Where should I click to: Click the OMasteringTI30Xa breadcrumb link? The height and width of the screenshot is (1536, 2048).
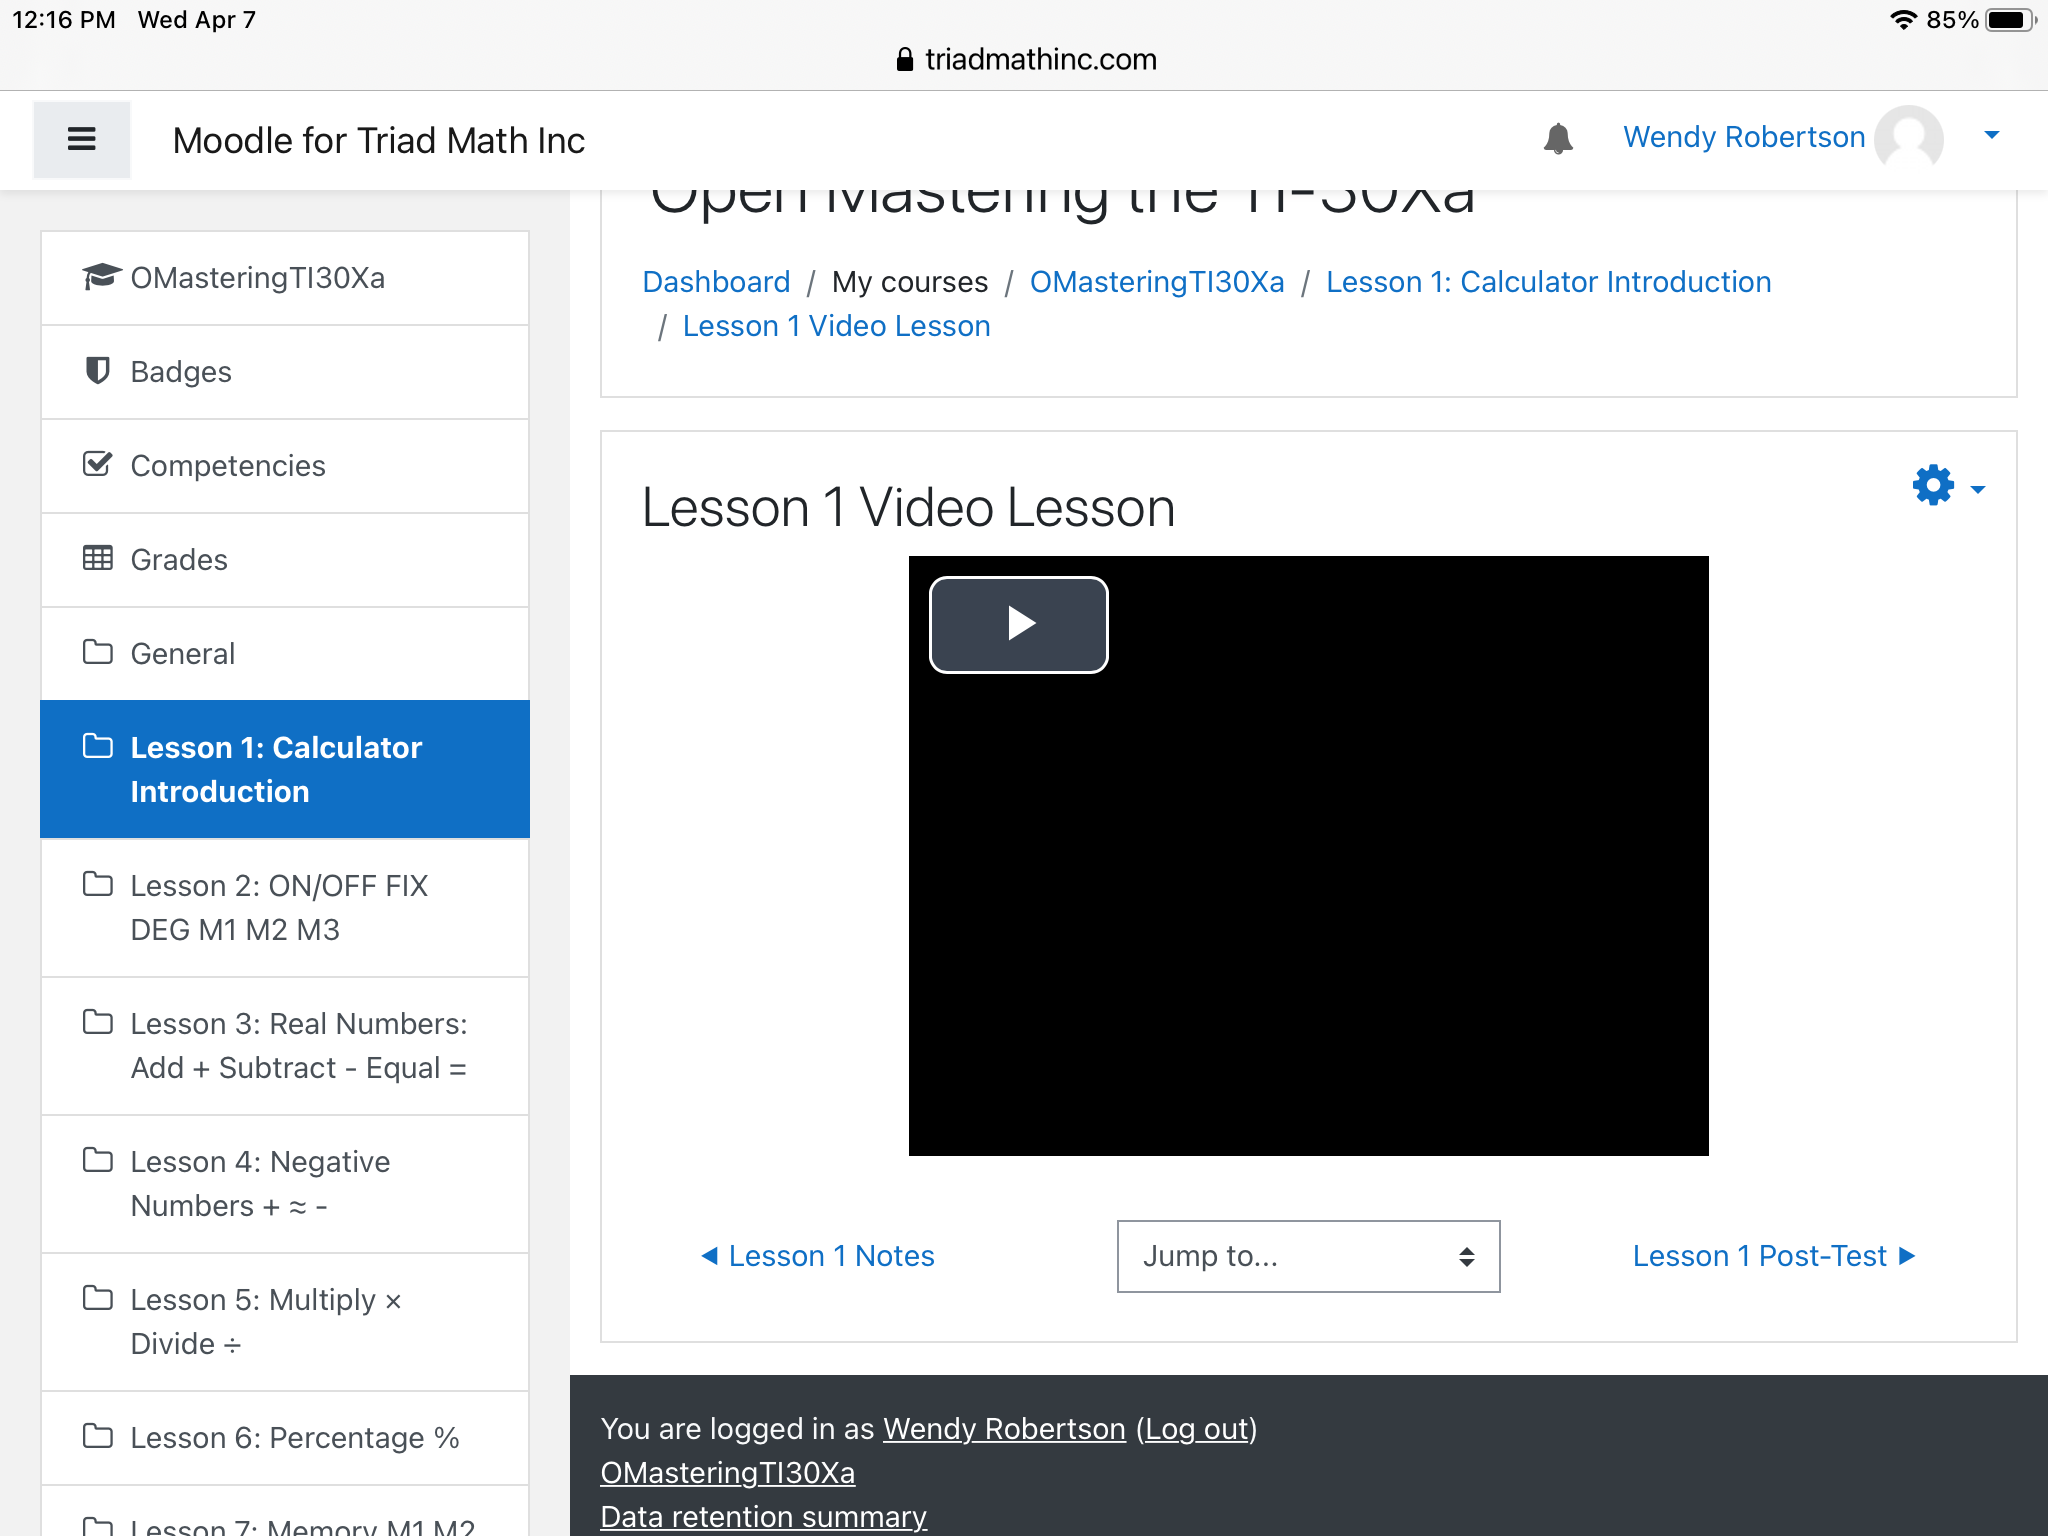pyautogui.click(x=1157, y=282)
